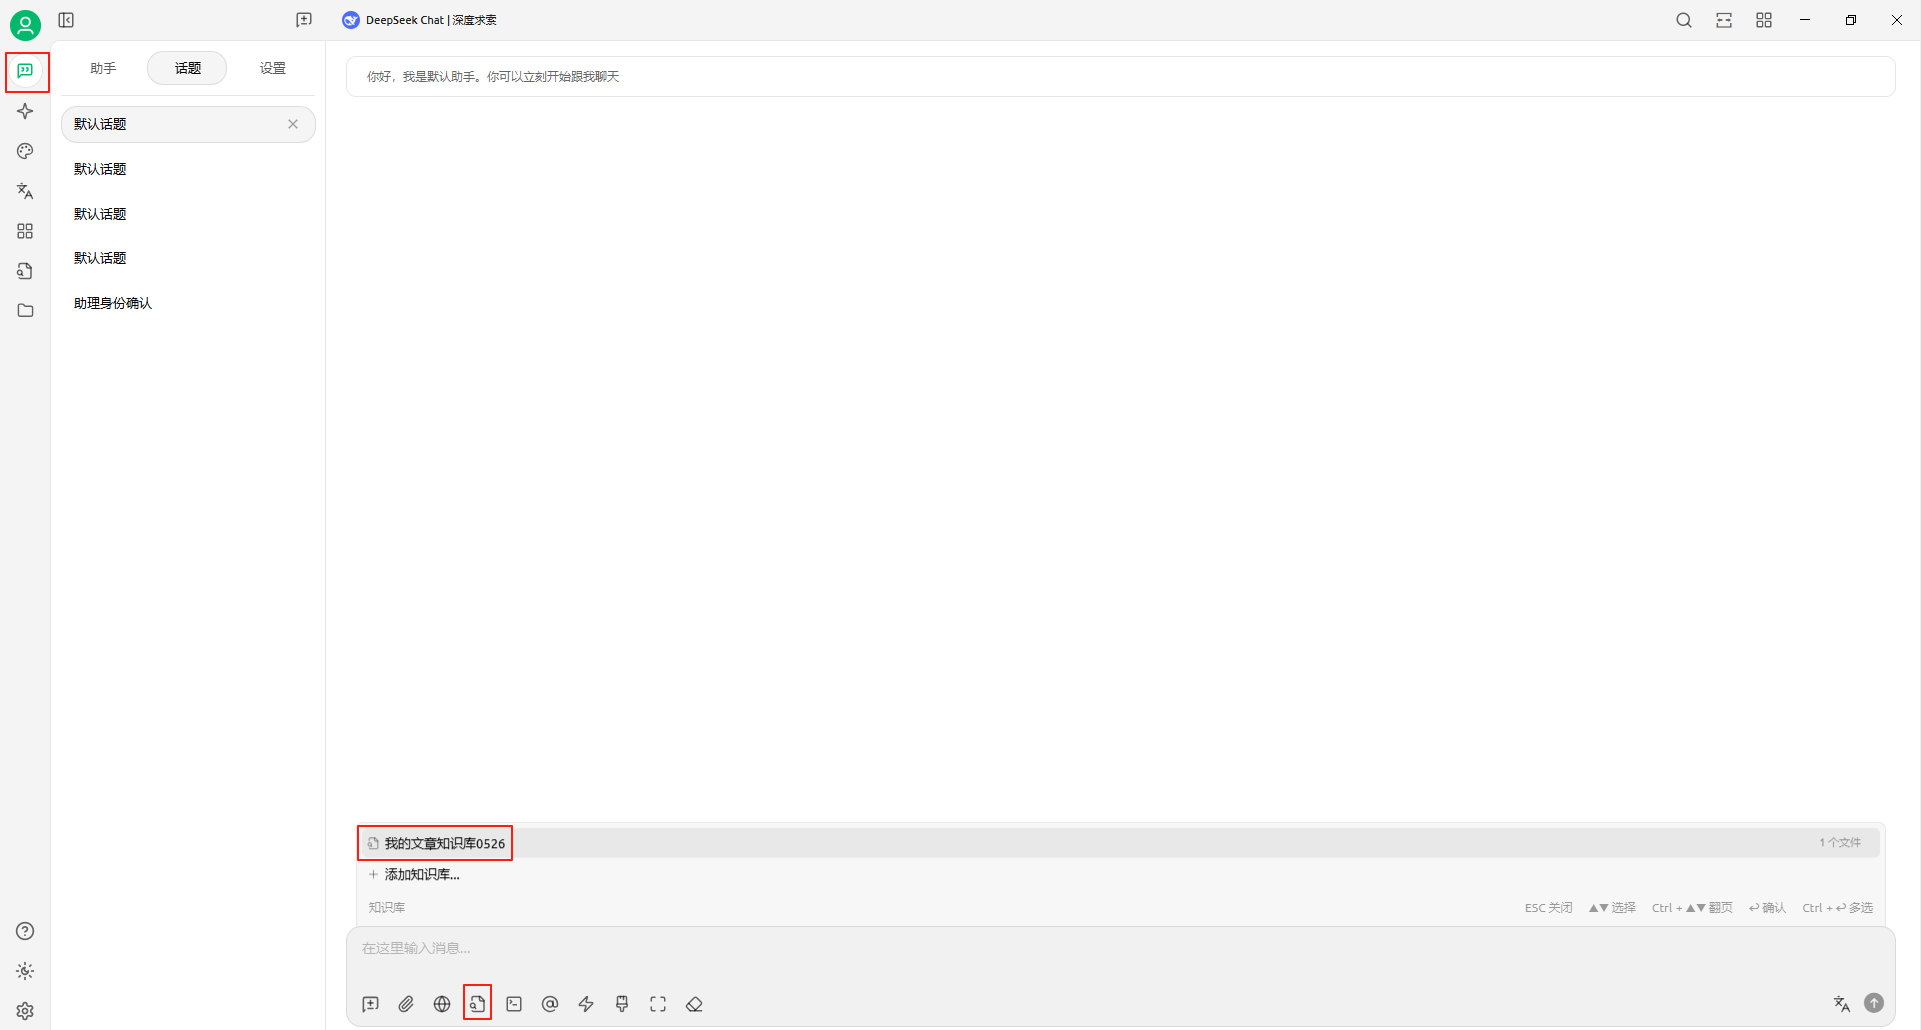Open the agents sparkle icon in sidebar
This screenshot has height=1030, width=1921.
pos(26,111)
